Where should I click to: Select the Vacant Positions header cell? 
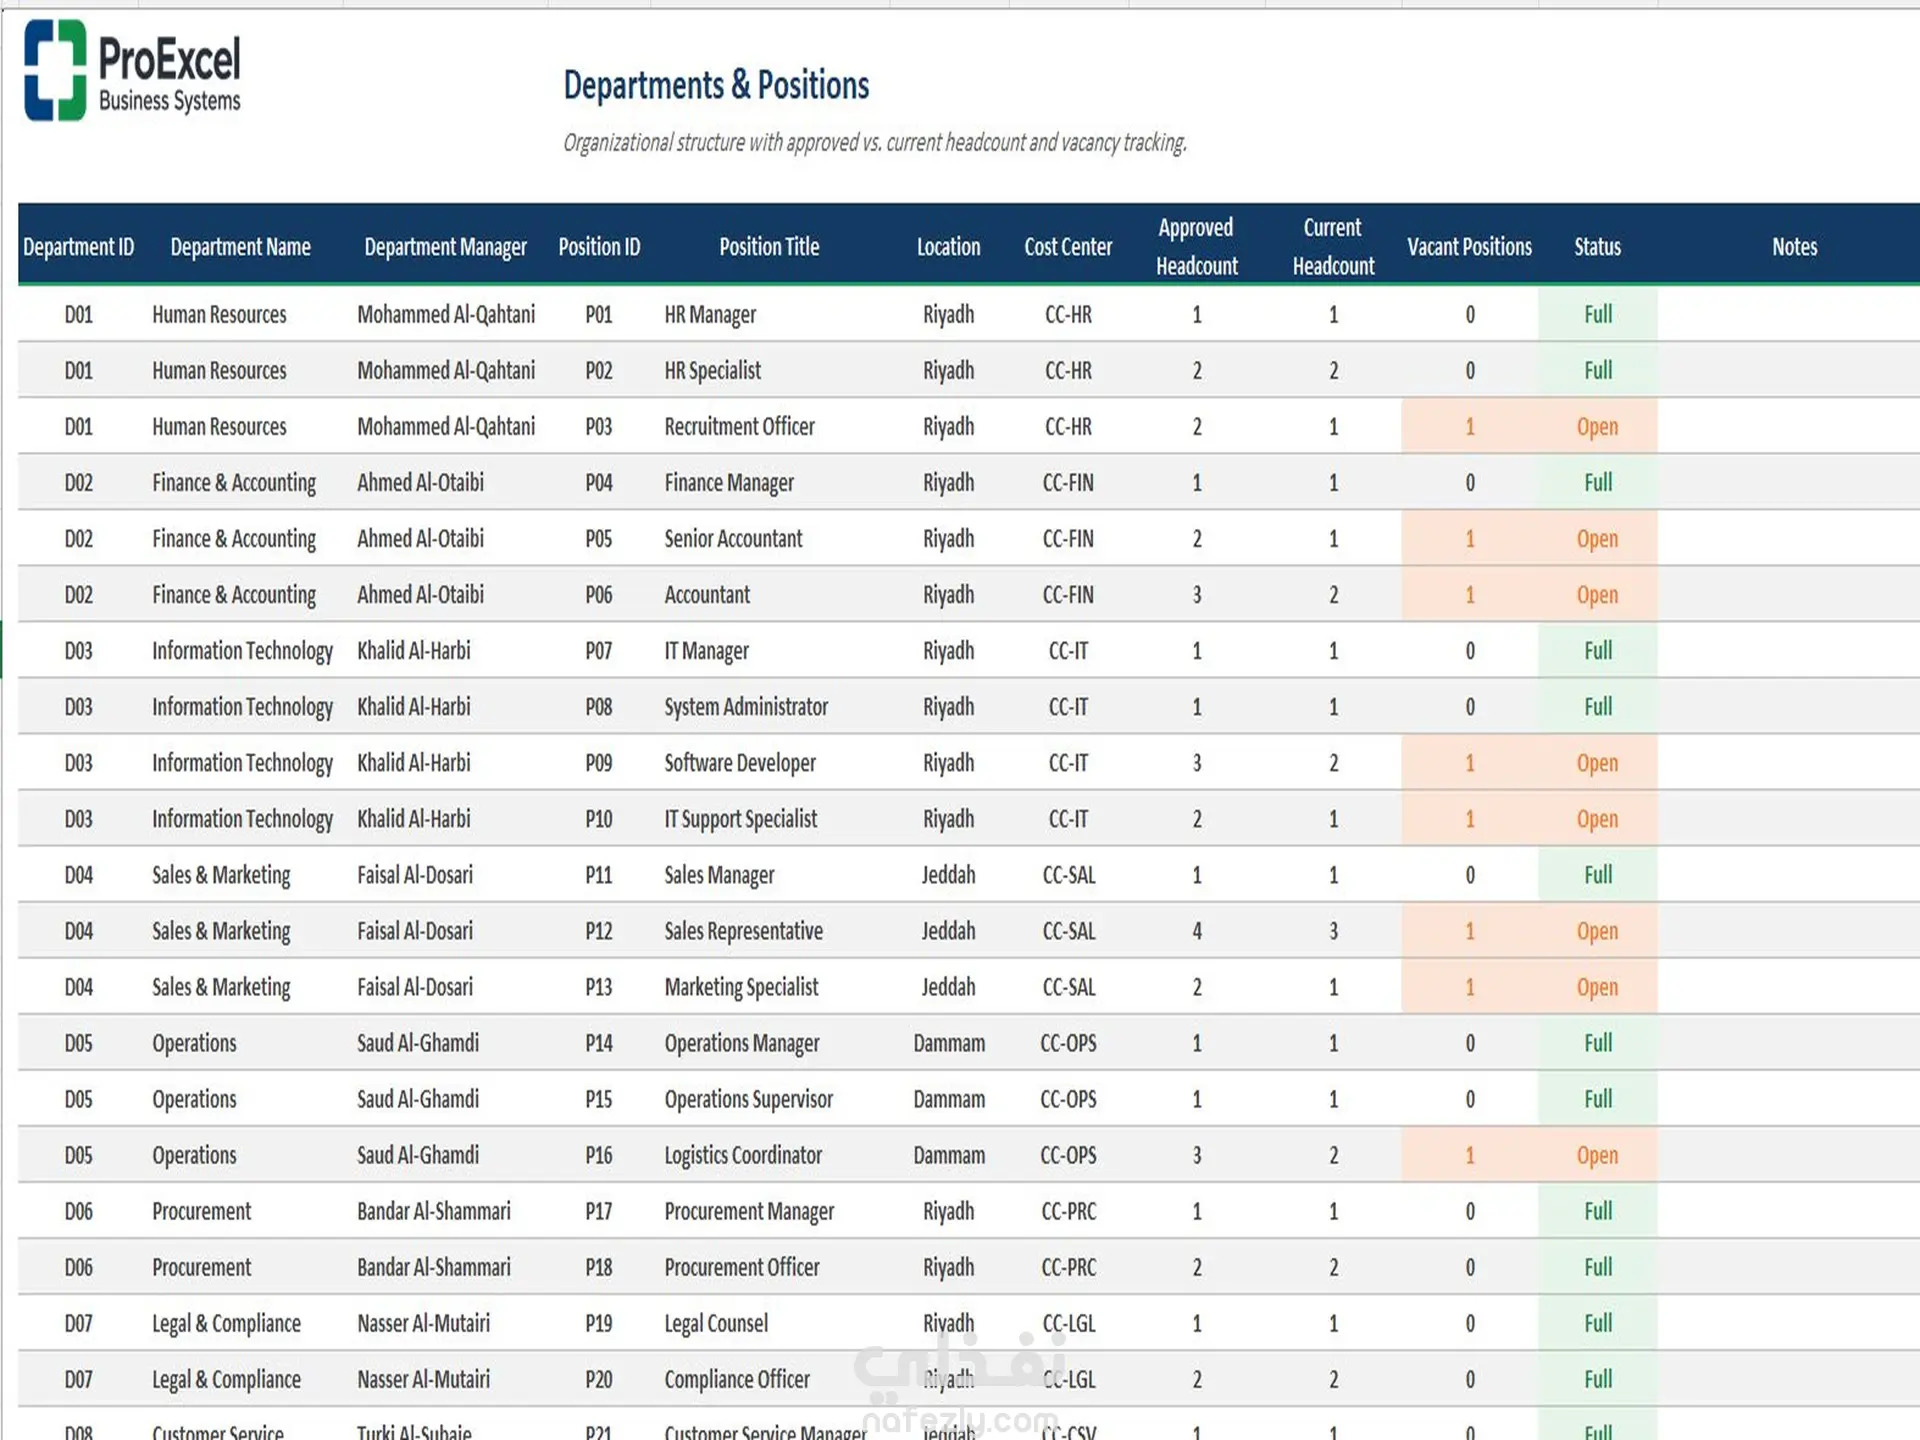[x=1469, y=247]
